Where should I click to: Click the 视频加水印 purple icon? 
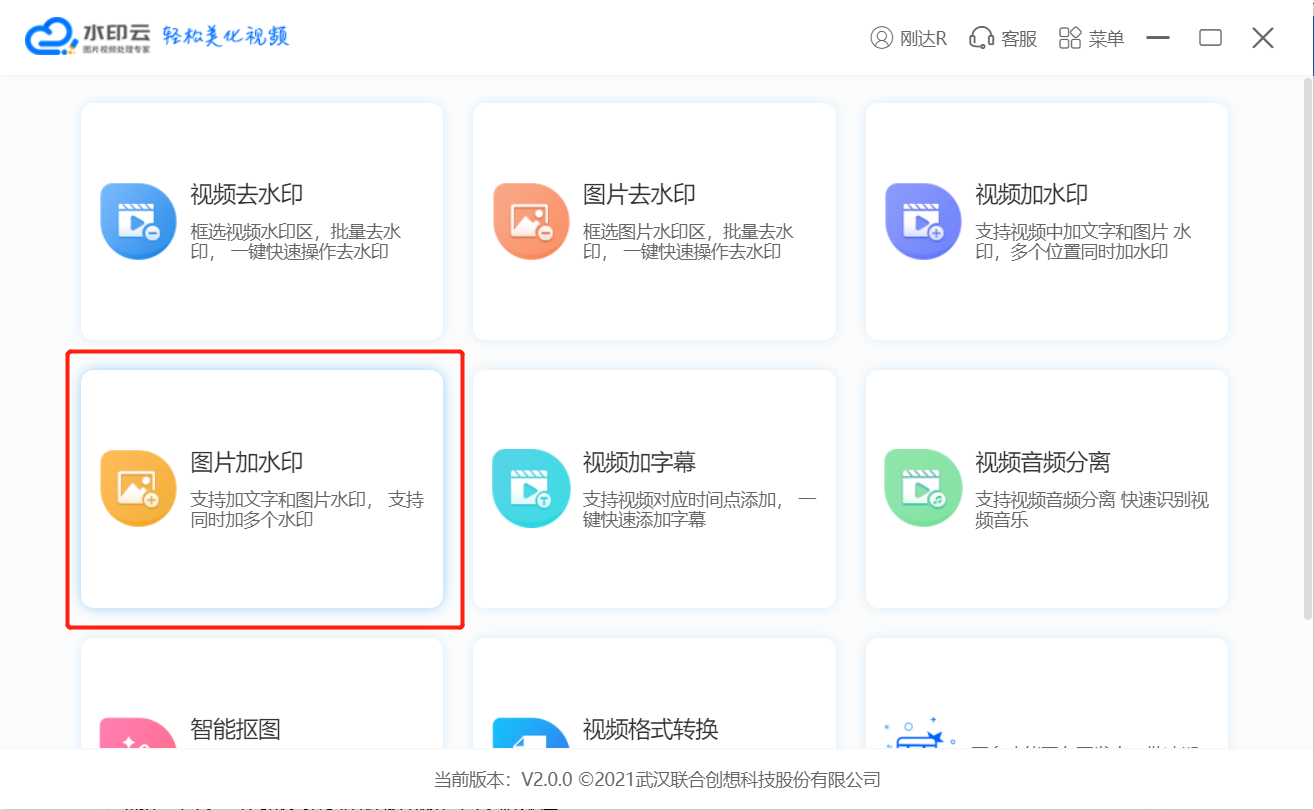tap(923, 221)
